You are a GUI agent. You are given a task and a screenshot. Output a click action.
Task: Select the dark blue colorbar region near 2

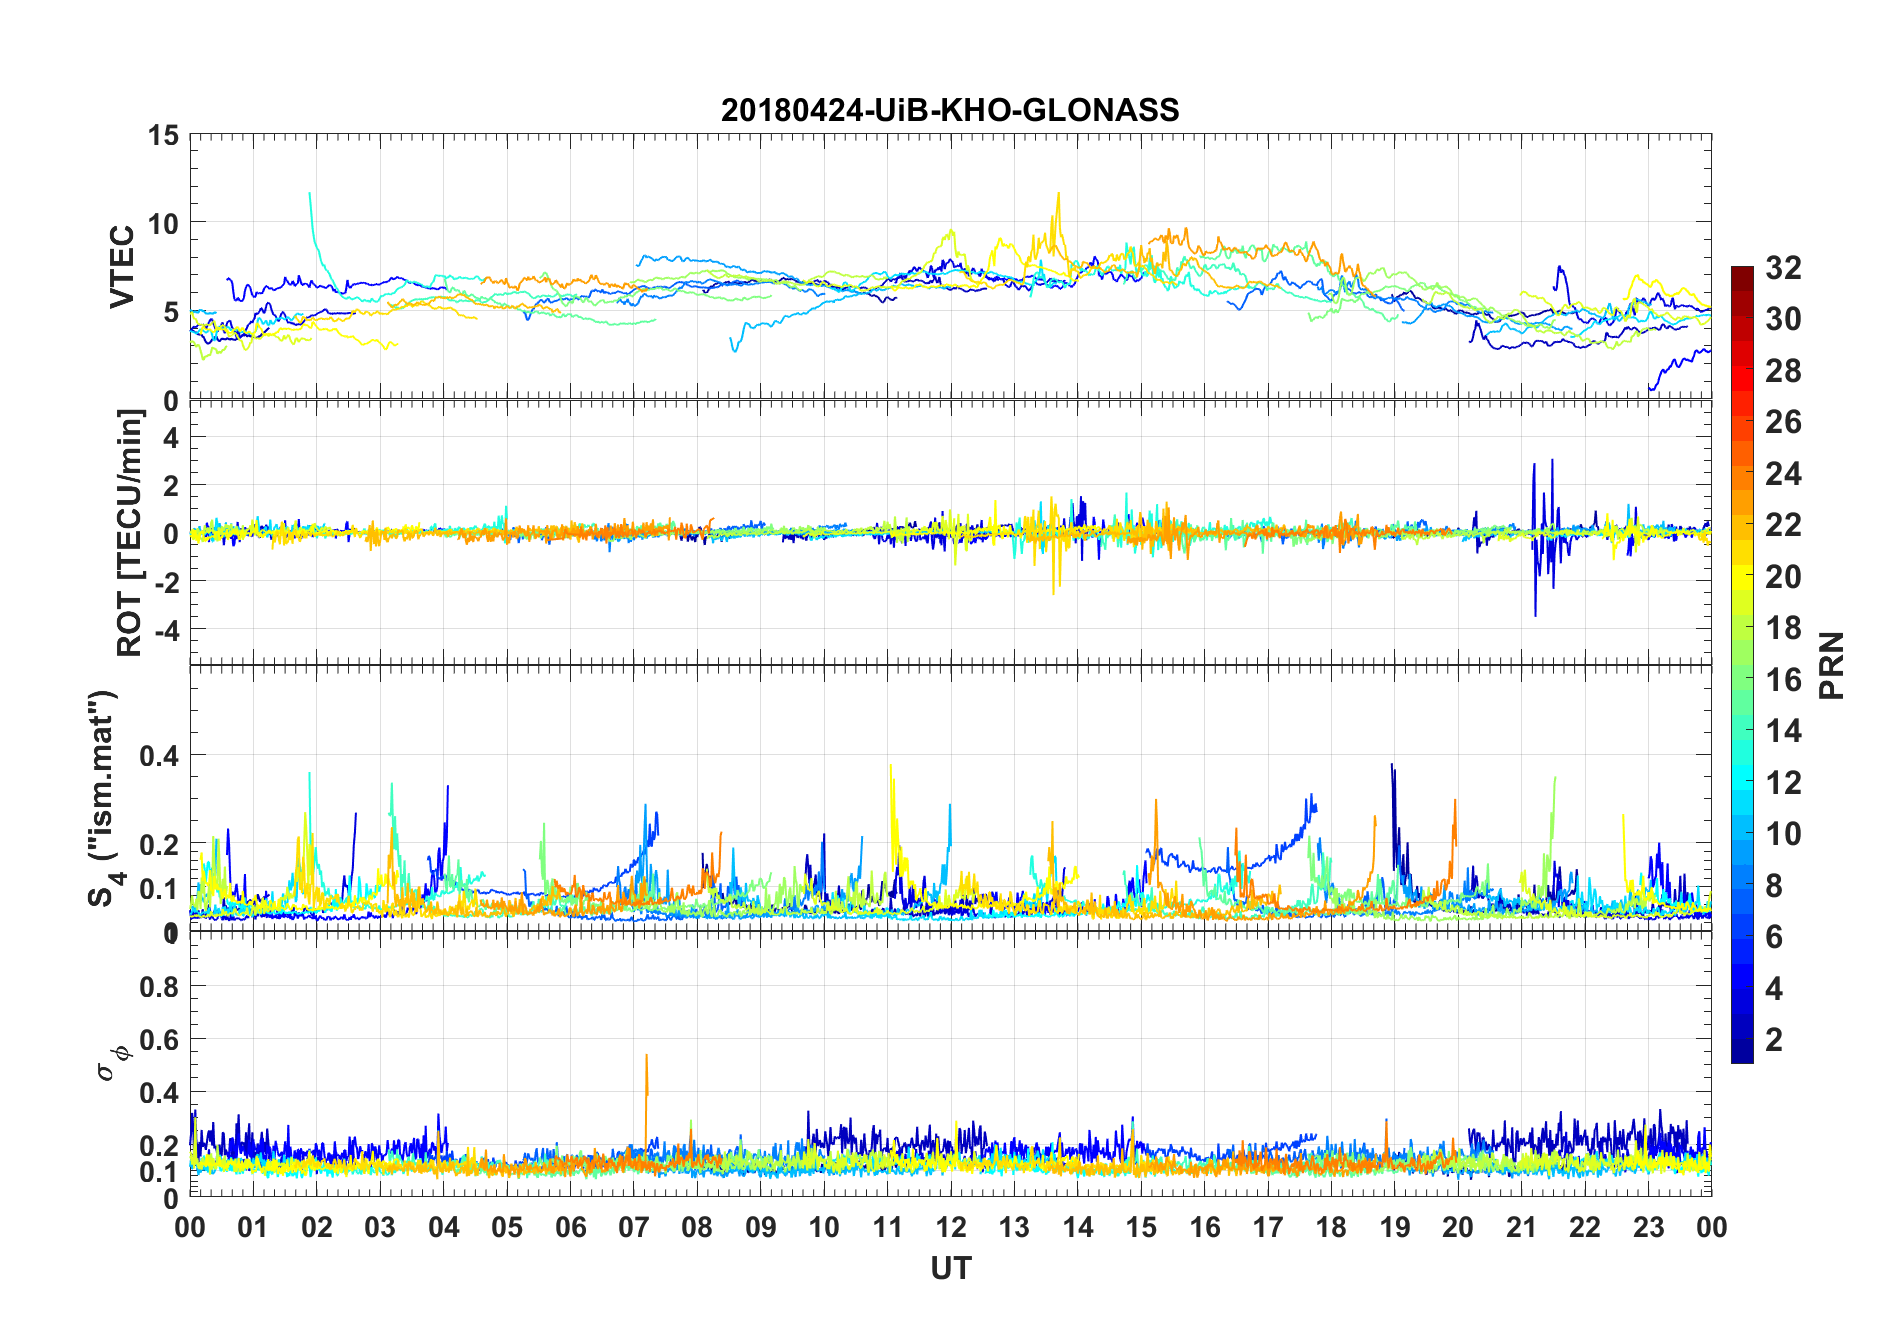[x=1742, y=1040]
